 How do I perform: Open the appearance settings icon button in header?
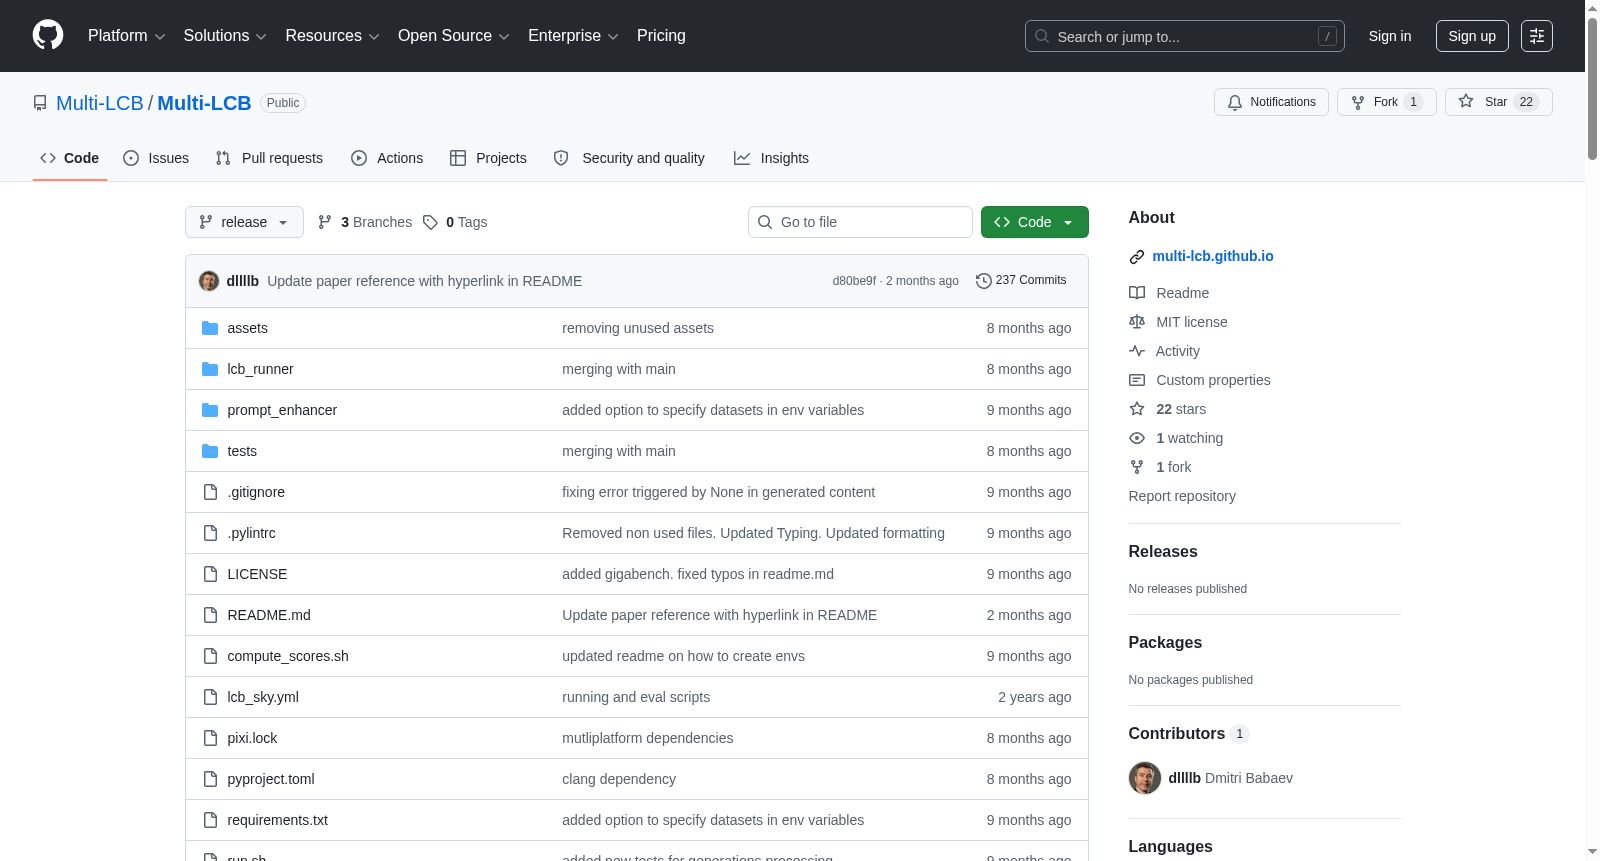pos(1537,36)
